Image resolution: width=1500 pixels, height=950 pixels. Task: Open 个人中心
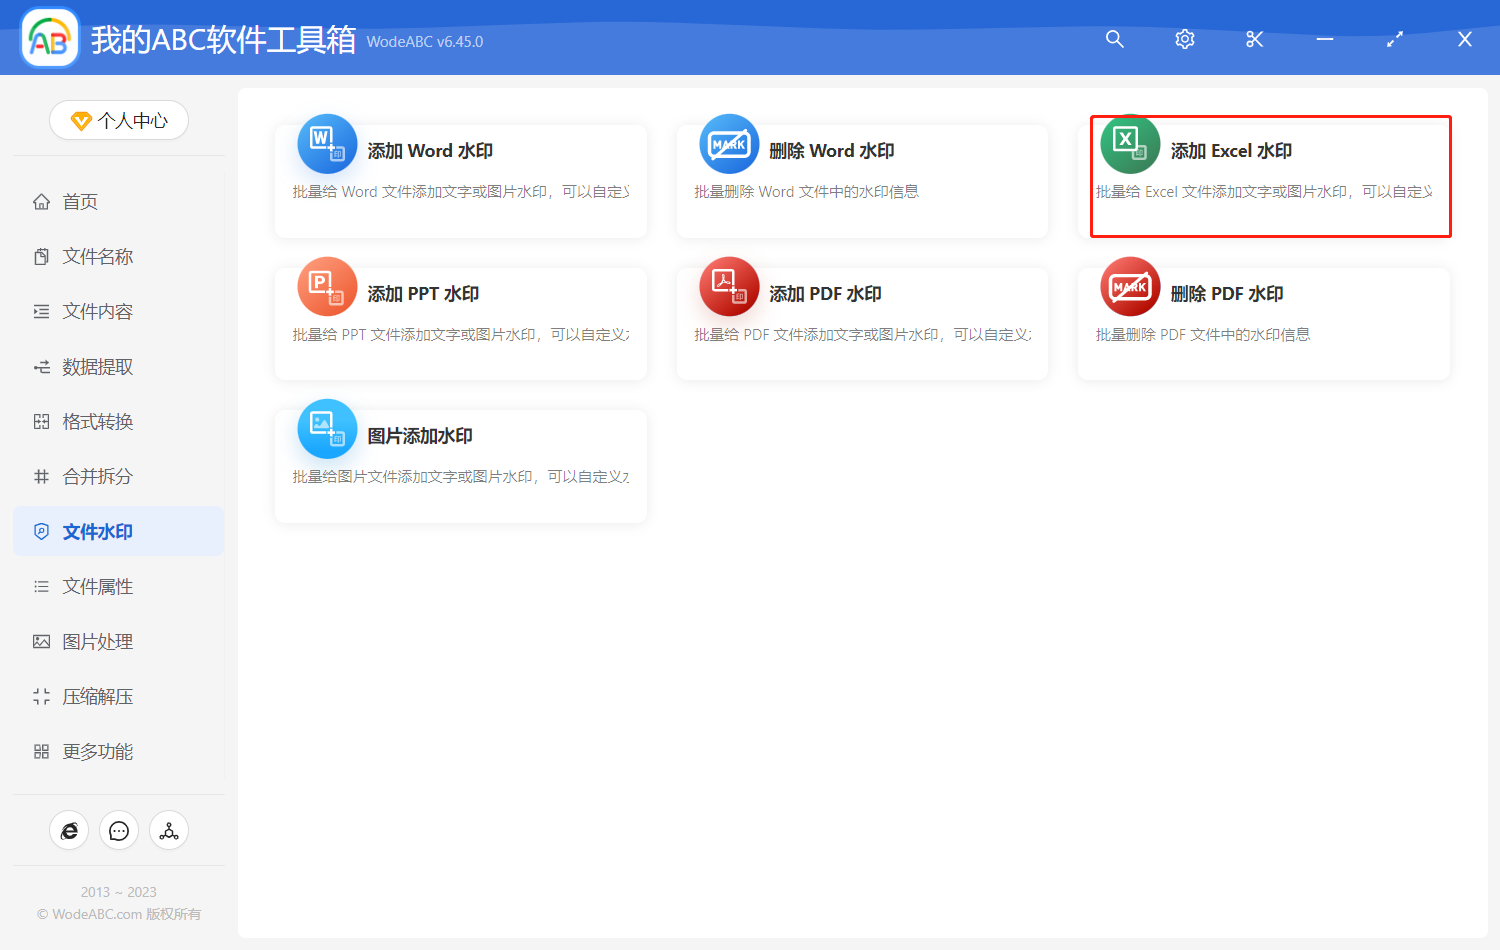(119, 120)
